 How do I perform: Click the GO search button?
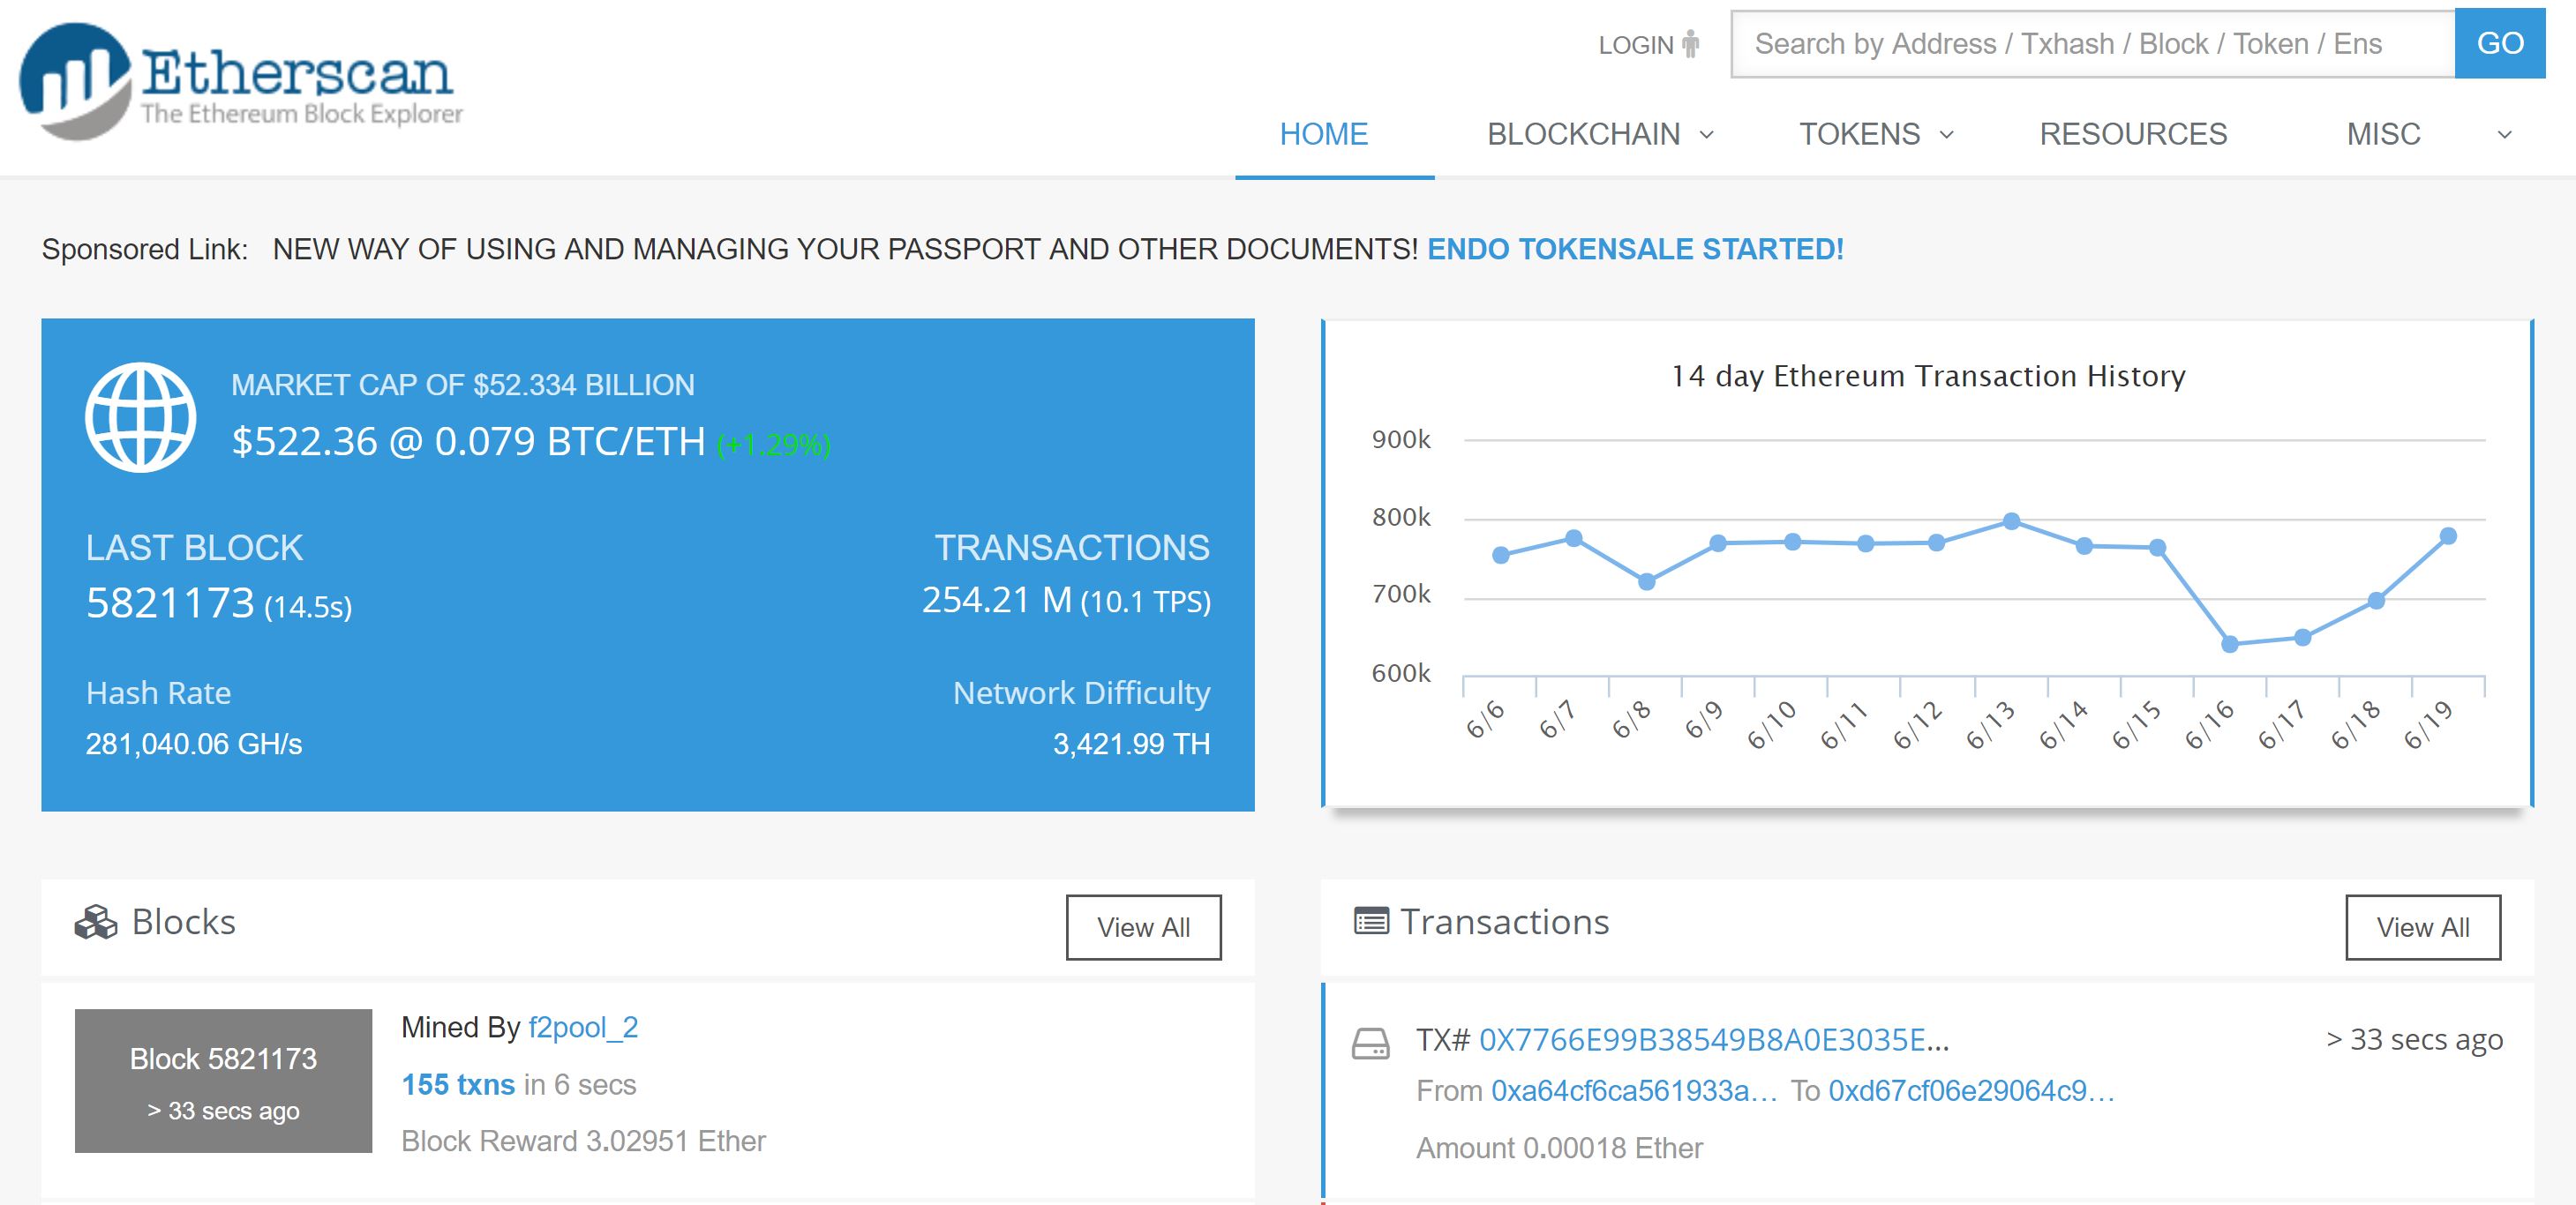(x=2500, y=44)
